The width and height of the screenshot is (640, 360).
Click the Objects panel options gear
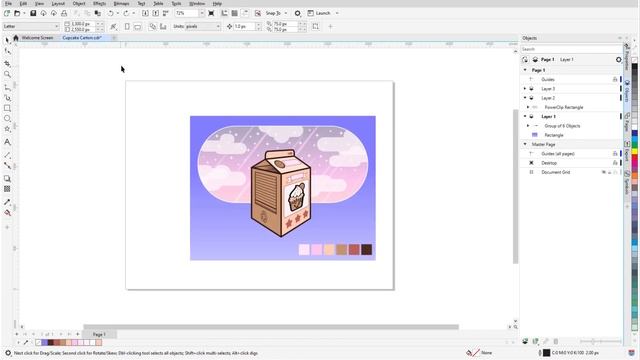618,60
